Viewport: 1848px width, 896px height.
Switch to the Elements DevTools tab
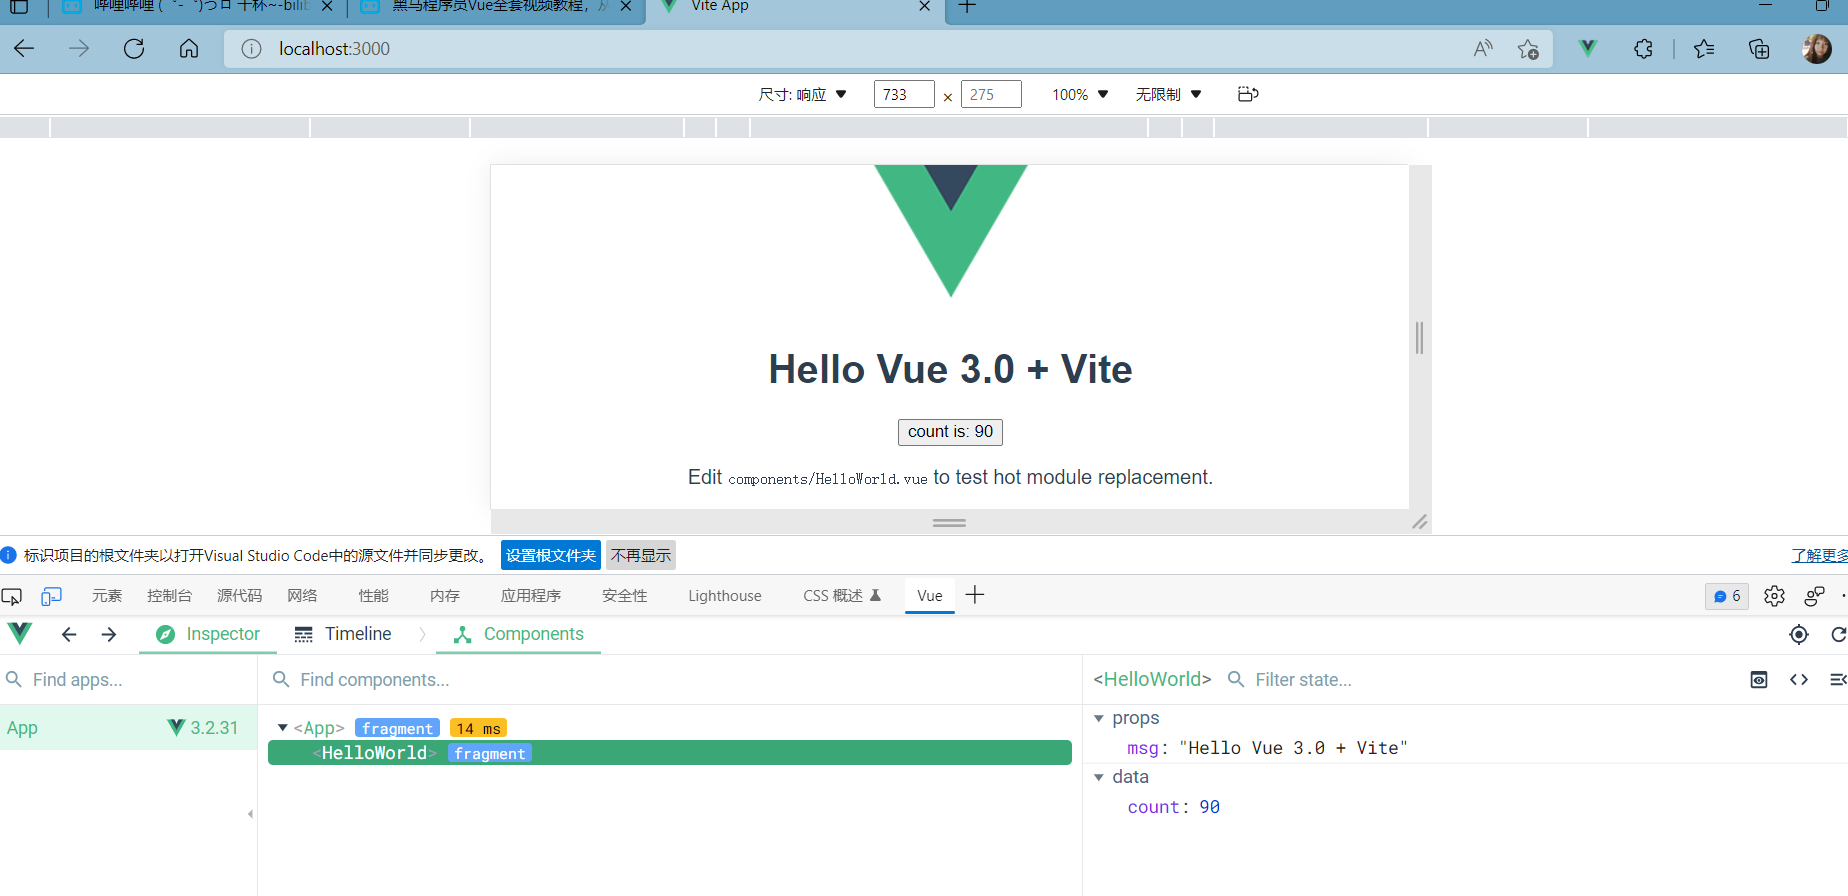click(x=107, y=596)
